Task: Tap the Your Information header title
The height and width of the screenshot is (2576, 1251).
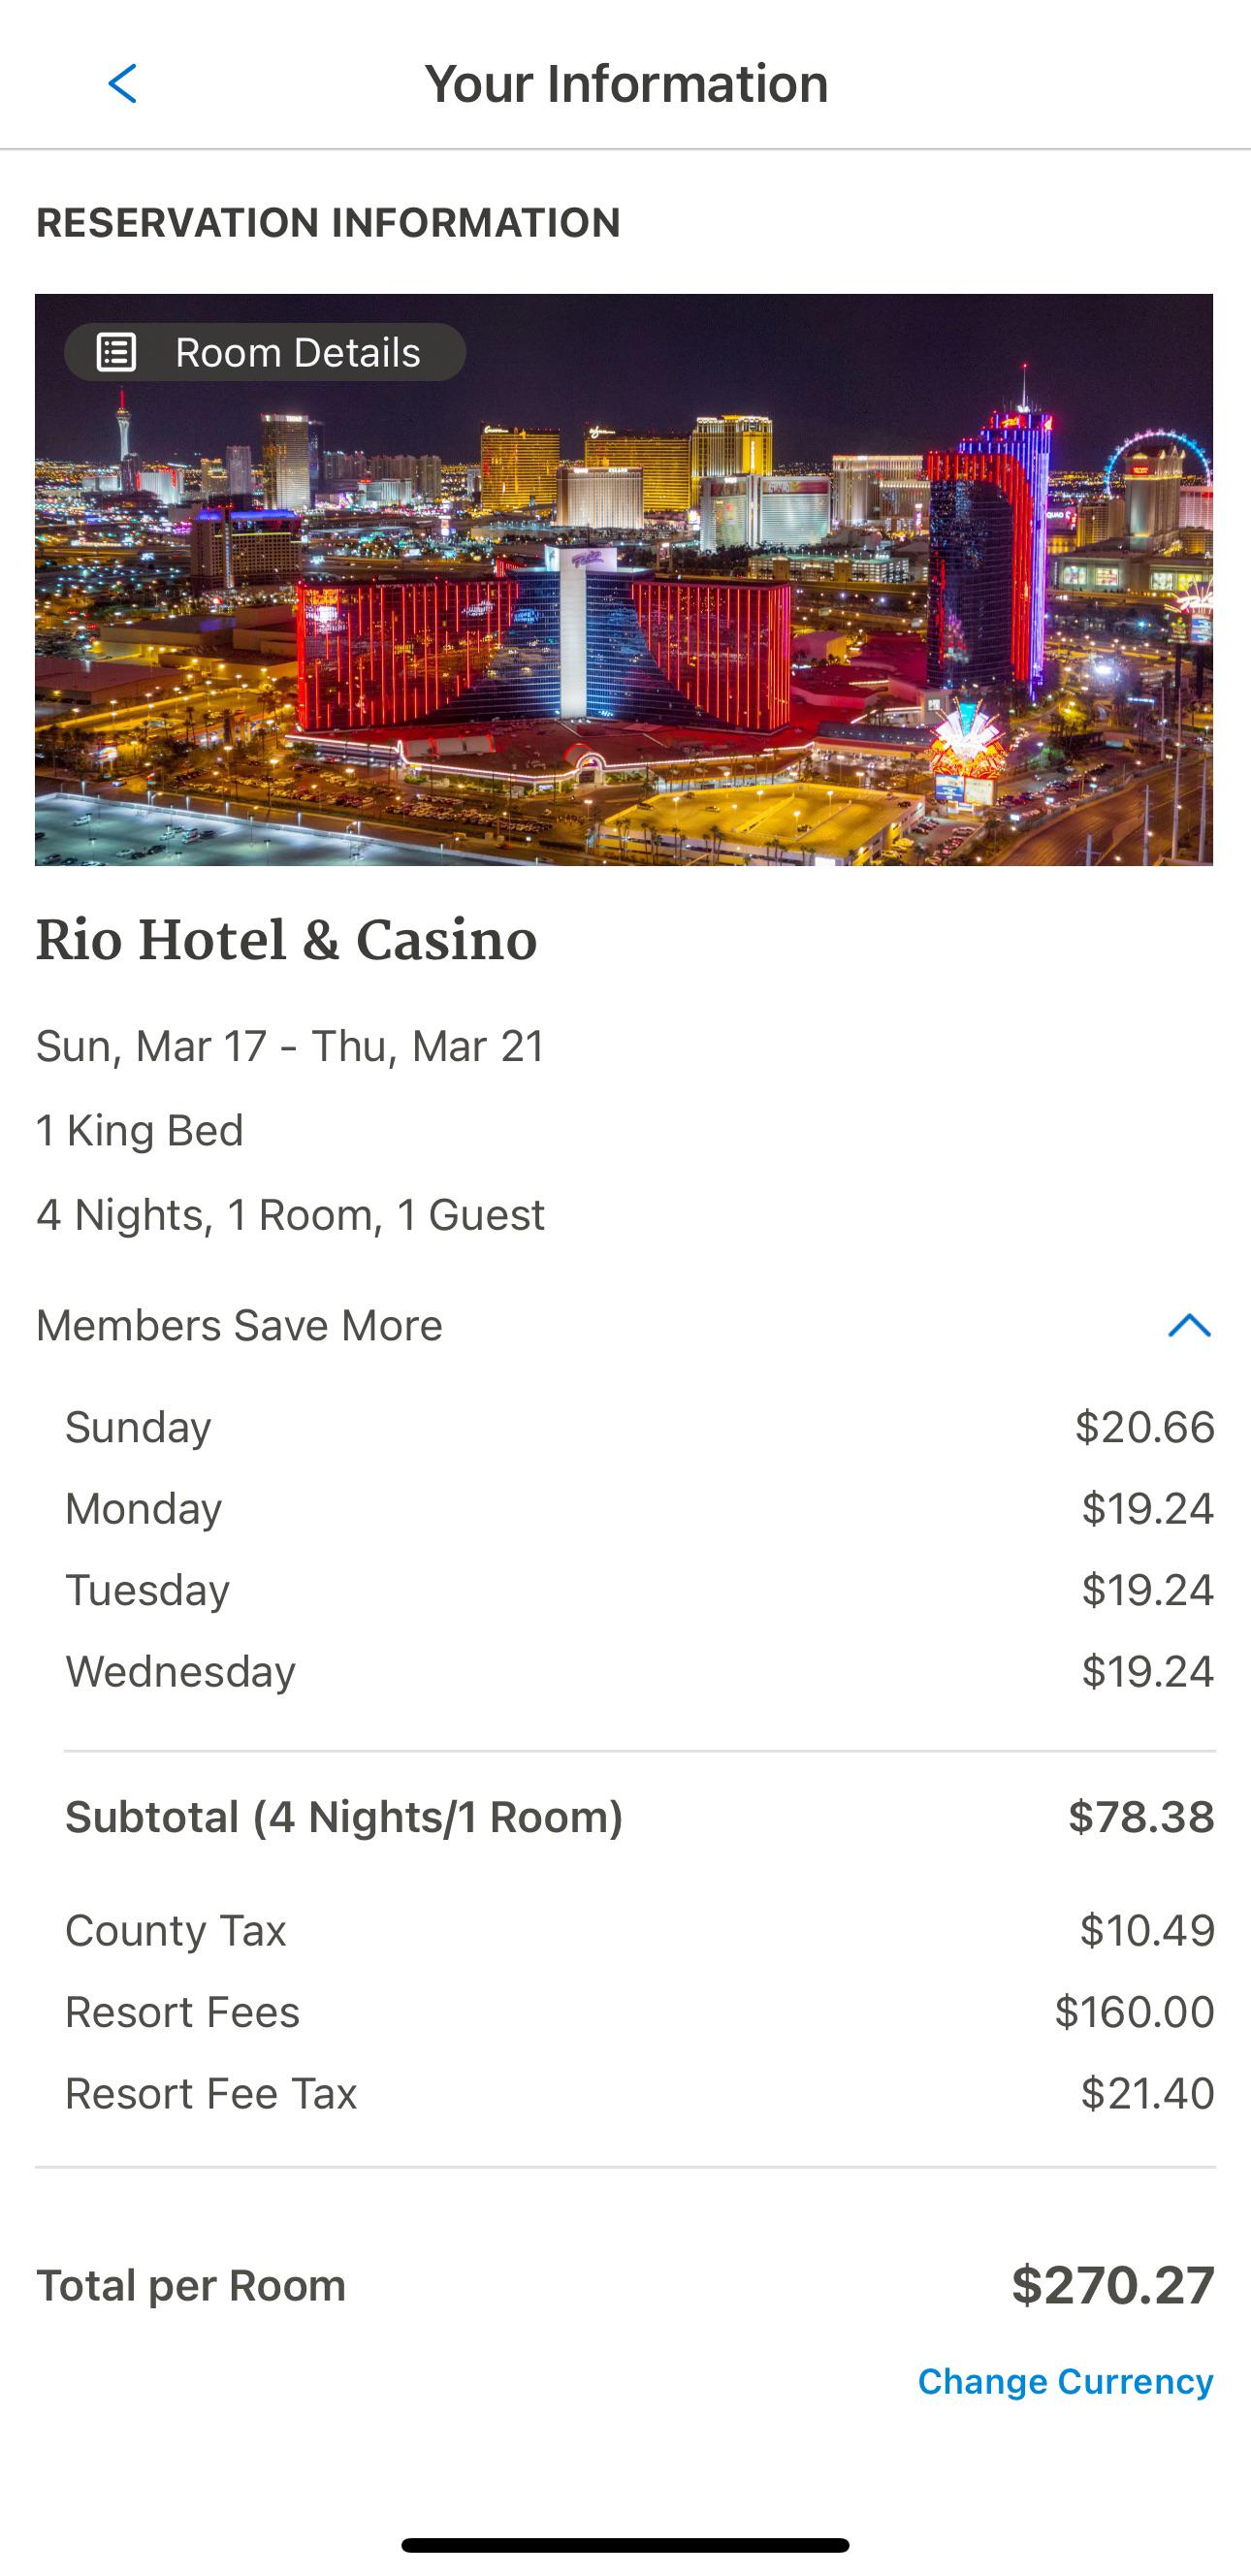Action: point(625,83)
